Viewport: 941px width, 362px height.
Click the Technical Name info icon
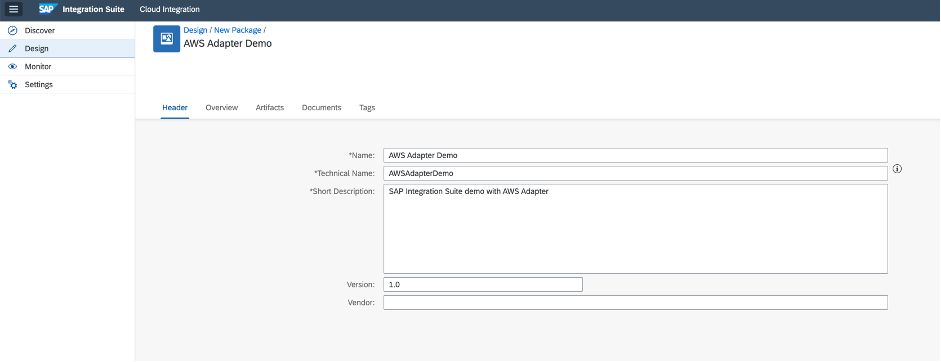pos(897,169)
